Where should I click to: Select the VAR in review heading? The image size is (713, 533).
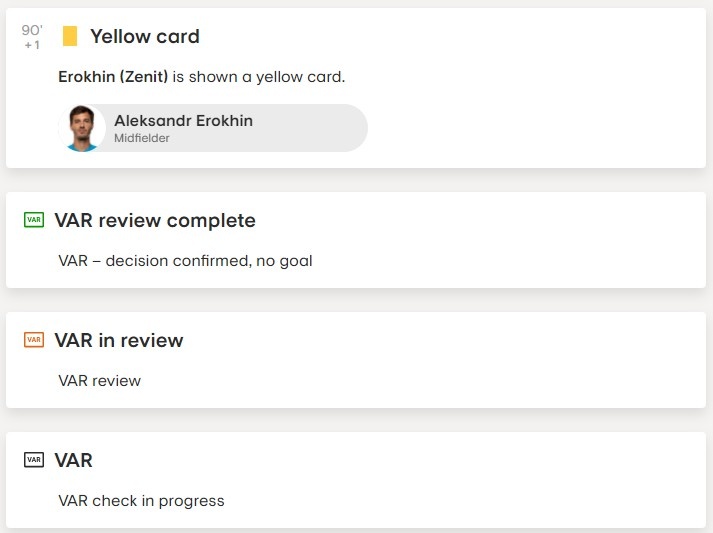pyautogui.click(x=119, y=341)
